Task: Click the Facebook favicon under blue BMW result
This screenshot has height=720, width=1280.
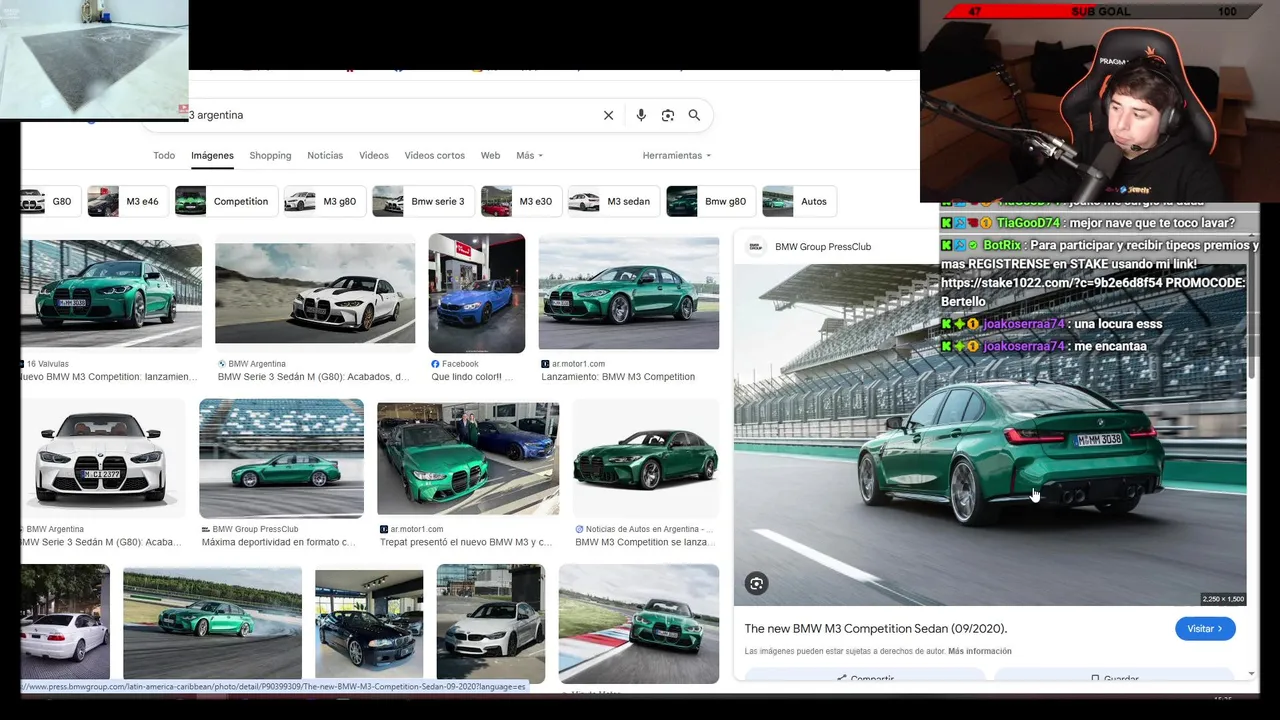Action: point(435,364)
